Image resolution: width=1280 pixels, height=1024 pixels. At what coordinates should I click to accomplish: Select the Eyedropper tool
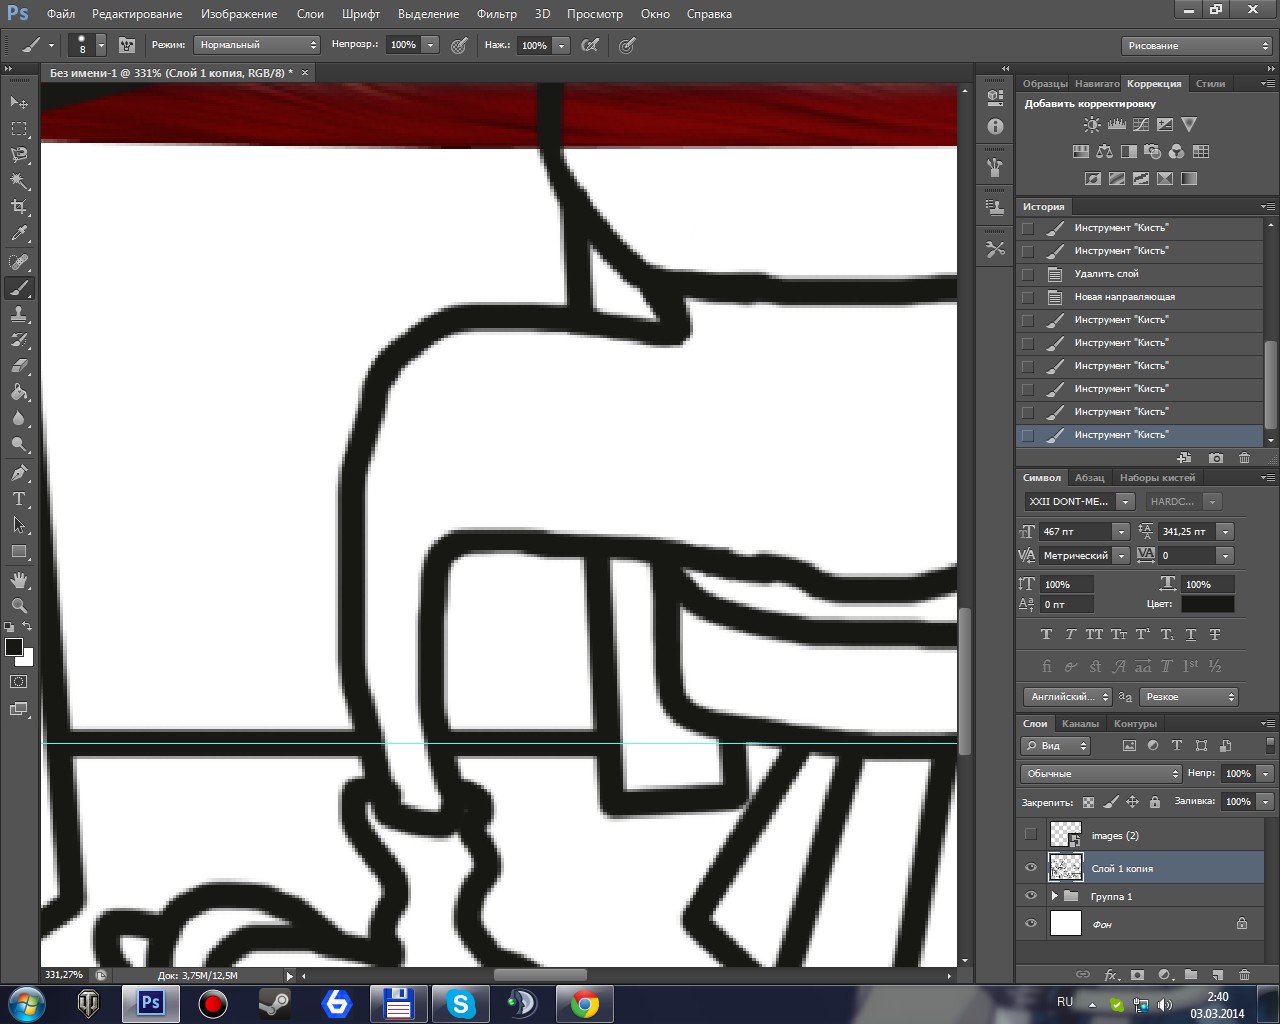[19, 234]
